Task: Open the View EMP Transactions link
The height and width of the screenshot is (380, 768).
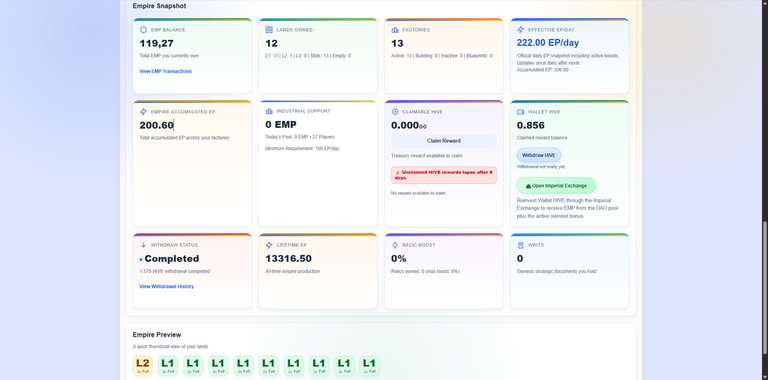Action: [x=166, y=71]
